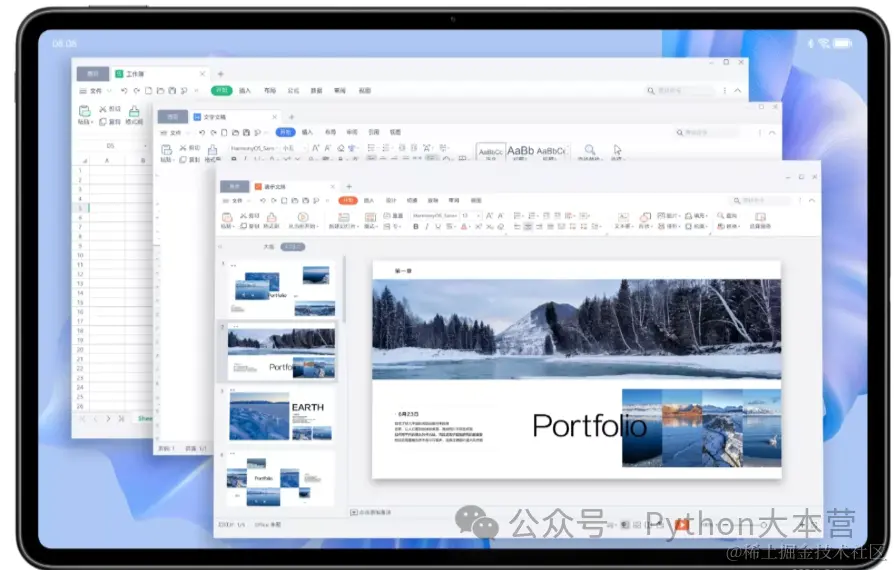This screenshot has width=894, height=570.
Task: Click Copy (复制) in presentation window
Action: point(250,226)
